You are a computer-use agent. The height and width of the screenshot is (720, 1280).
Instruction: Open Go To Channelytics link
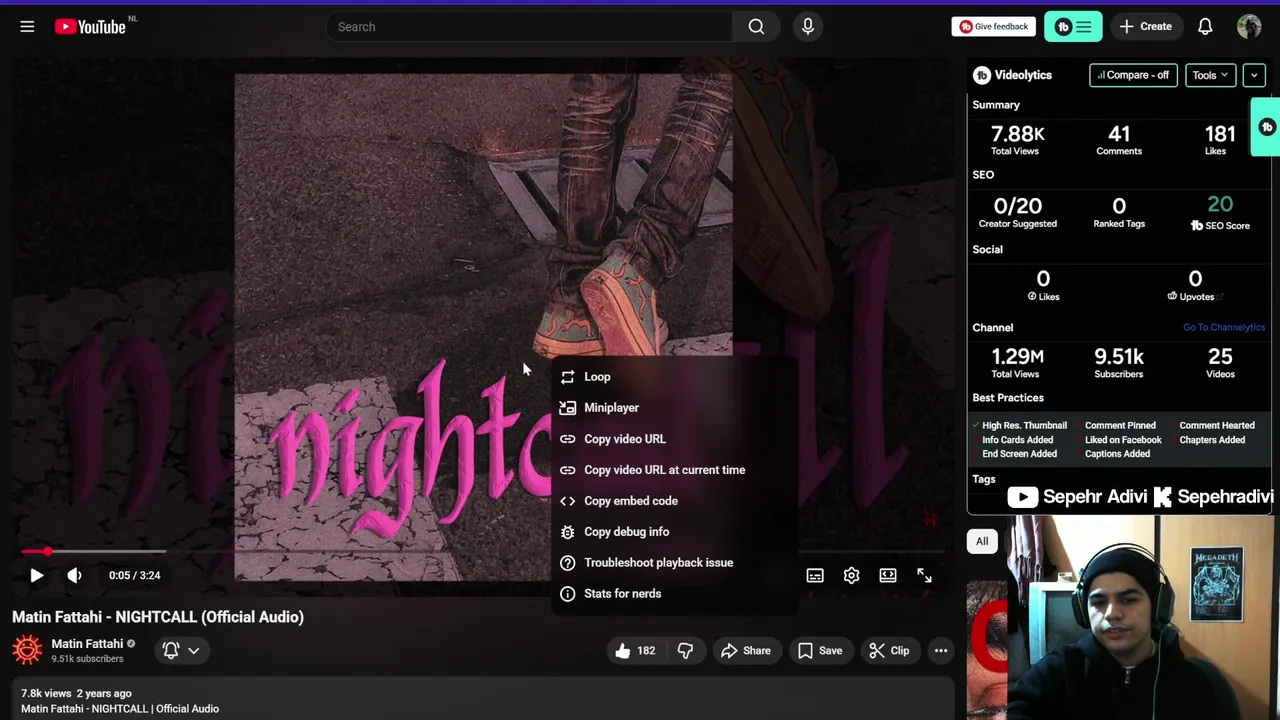(1224, 327)
